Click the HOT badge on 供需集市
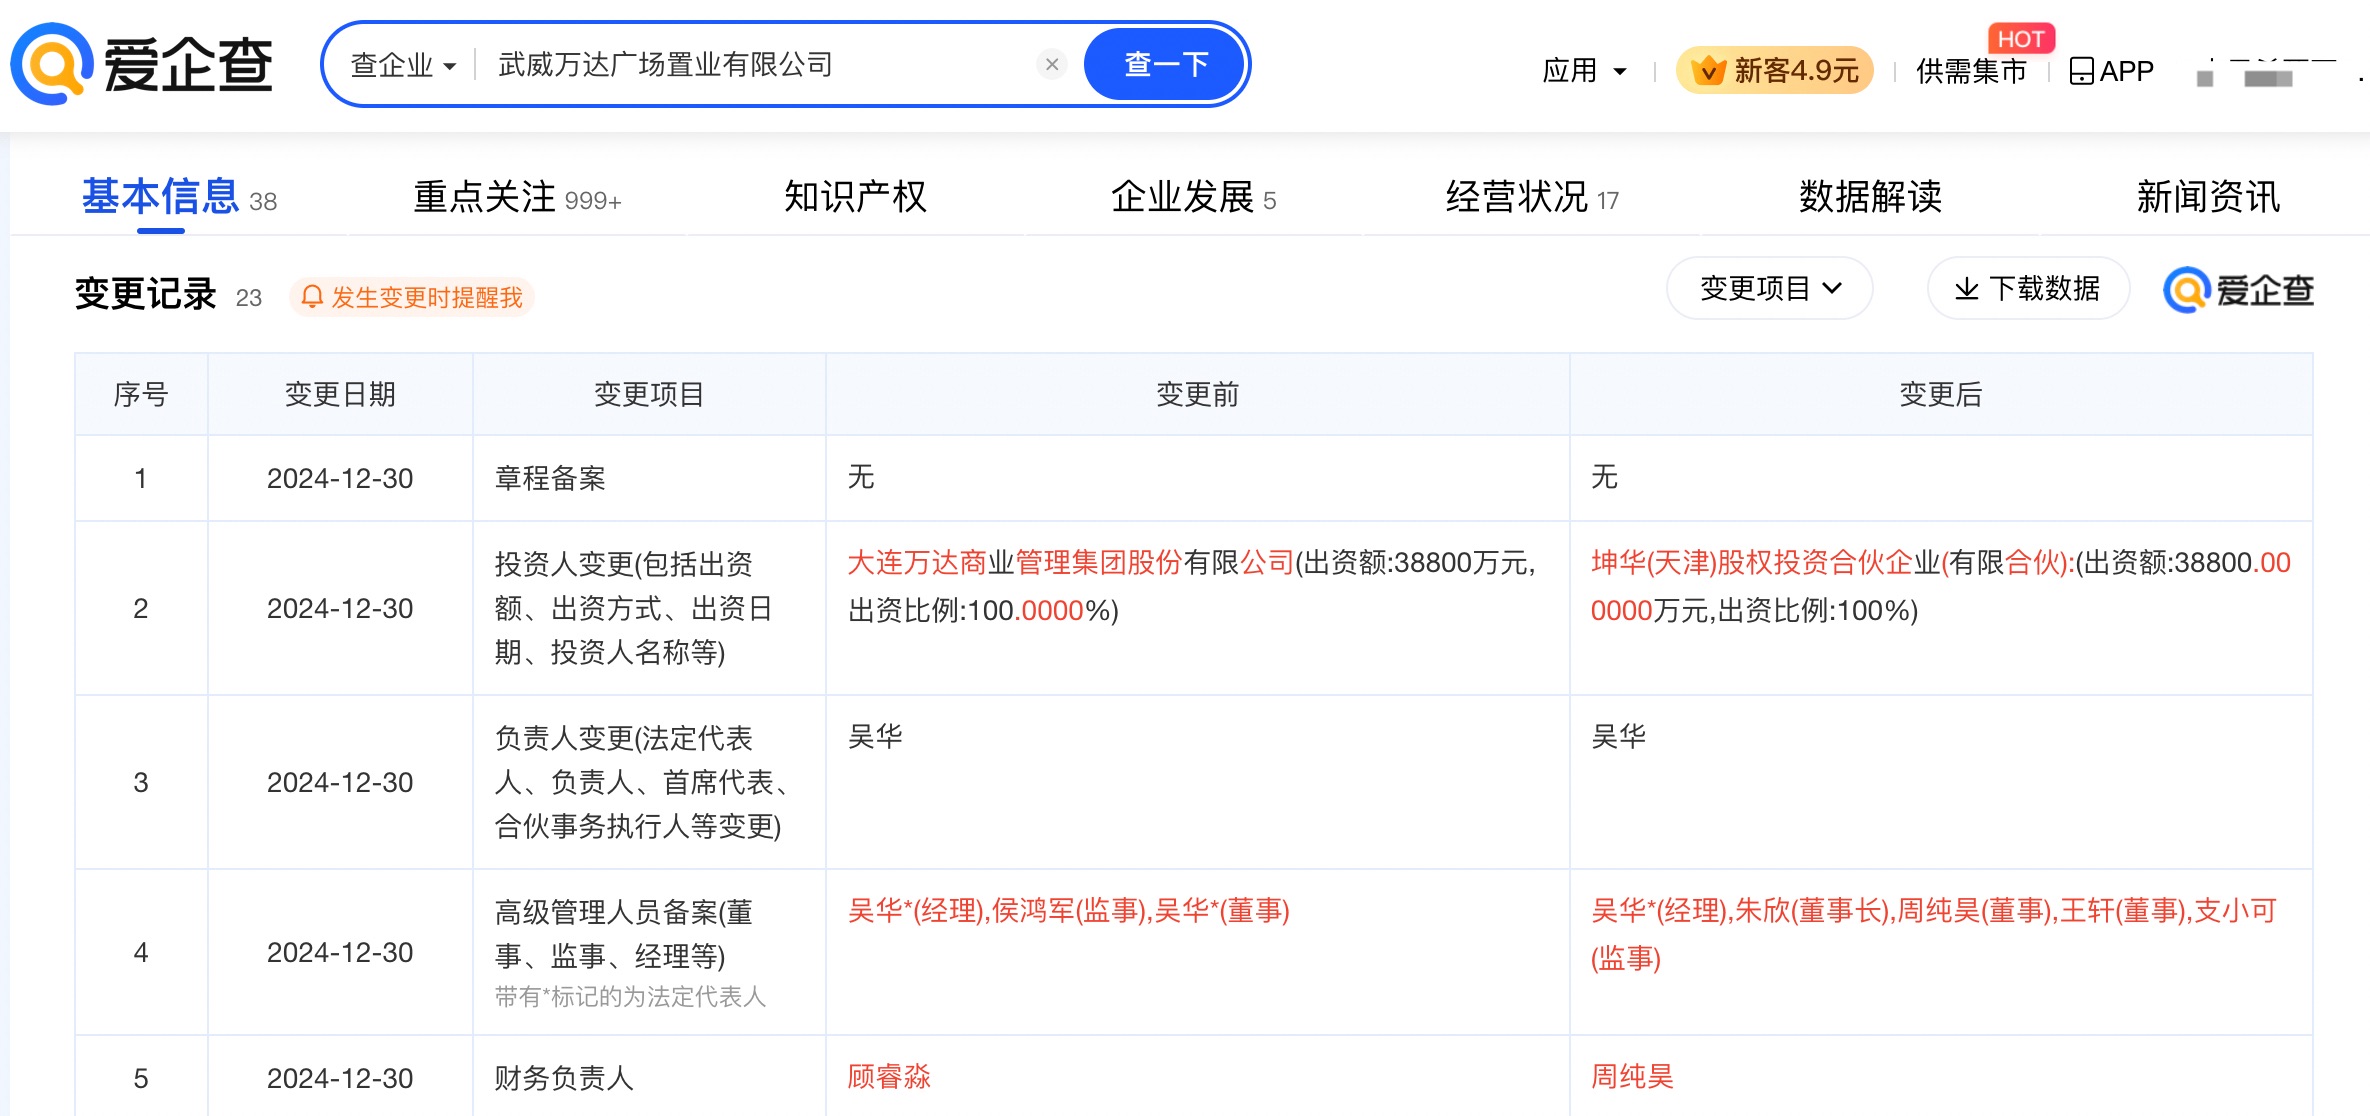 point(2022,38)
